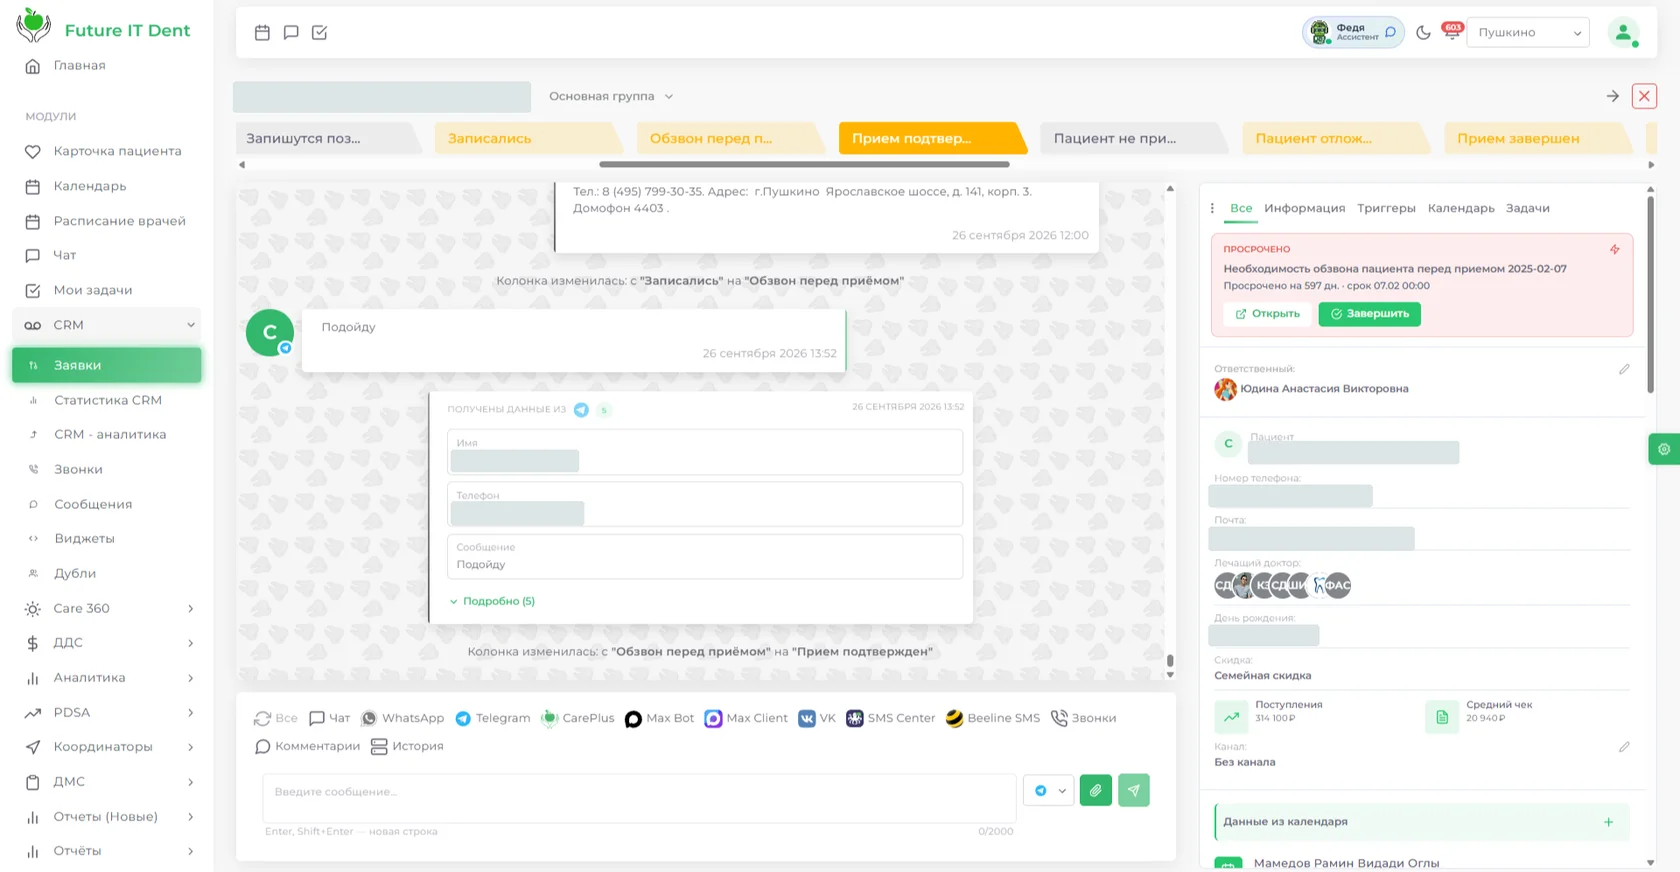
Task: Open the Telegram send-channel selector dropdown
Action: pyautogui.click(x=1049, y=791)
